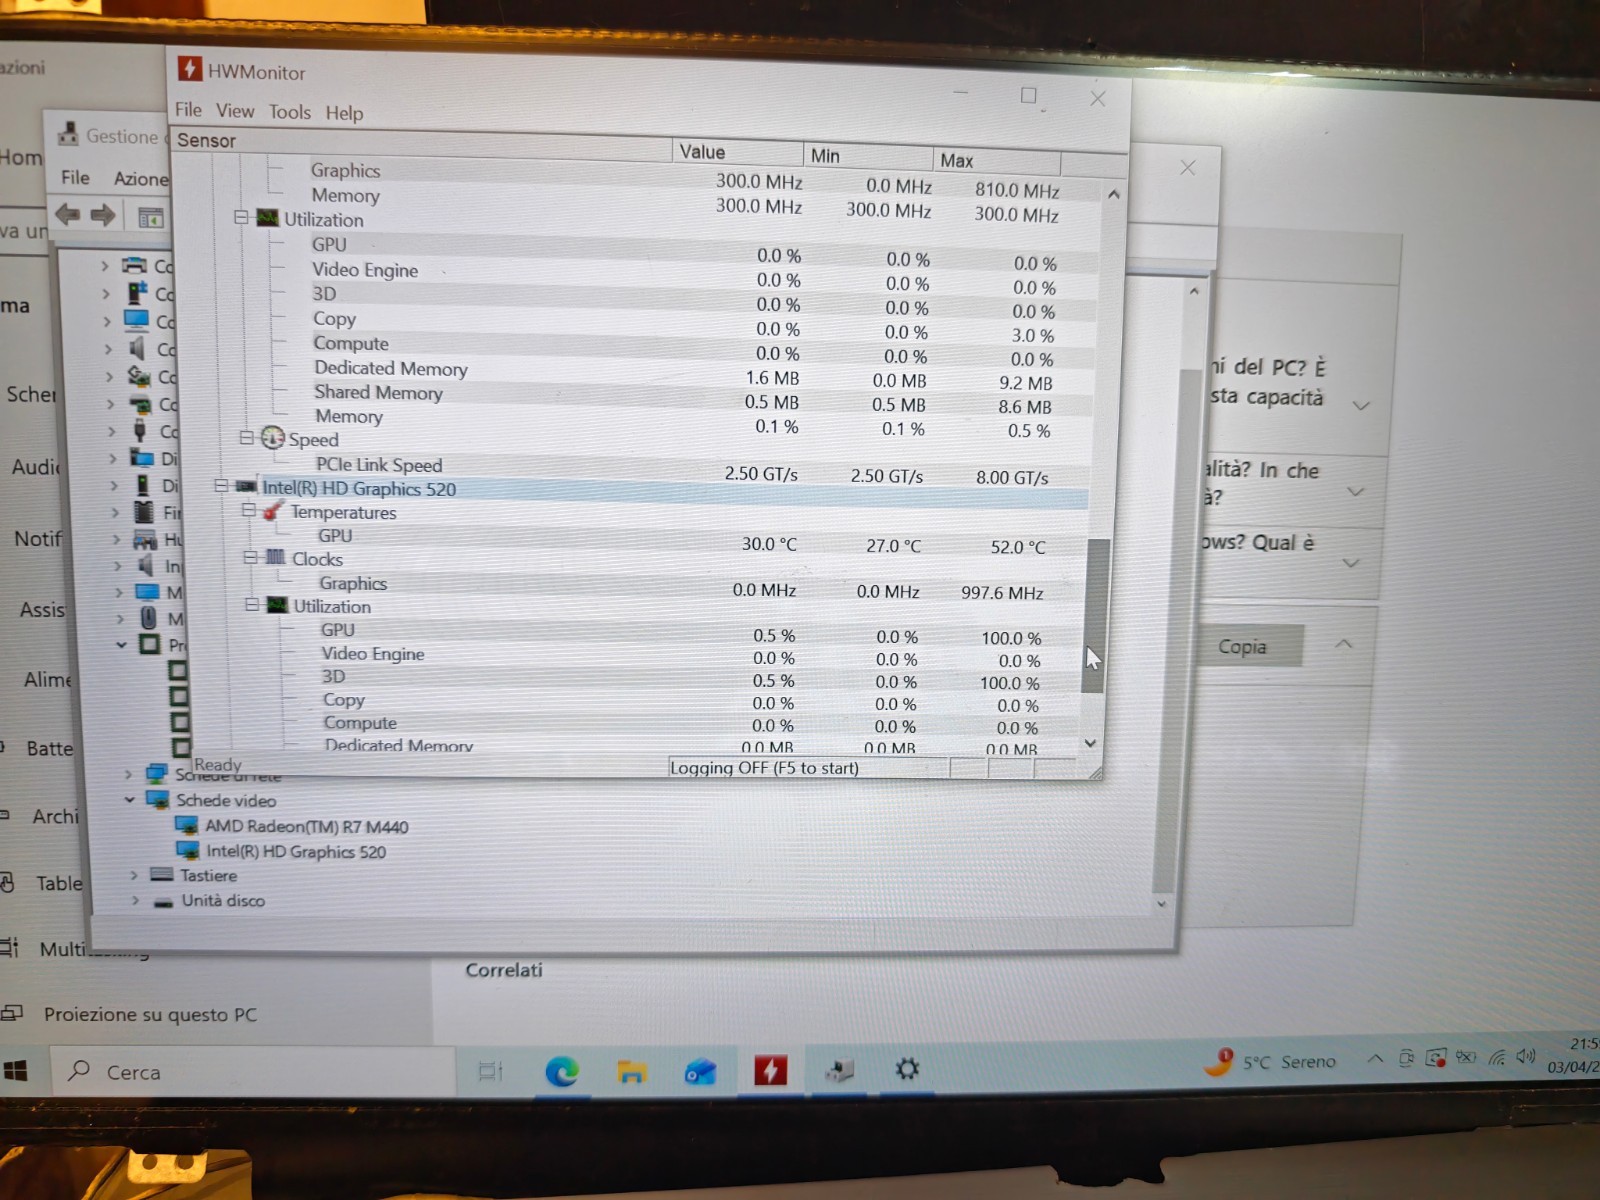Click the Schede video monitor icon
This screenshot has height=1200, width=1600.
tap(157, 799)
